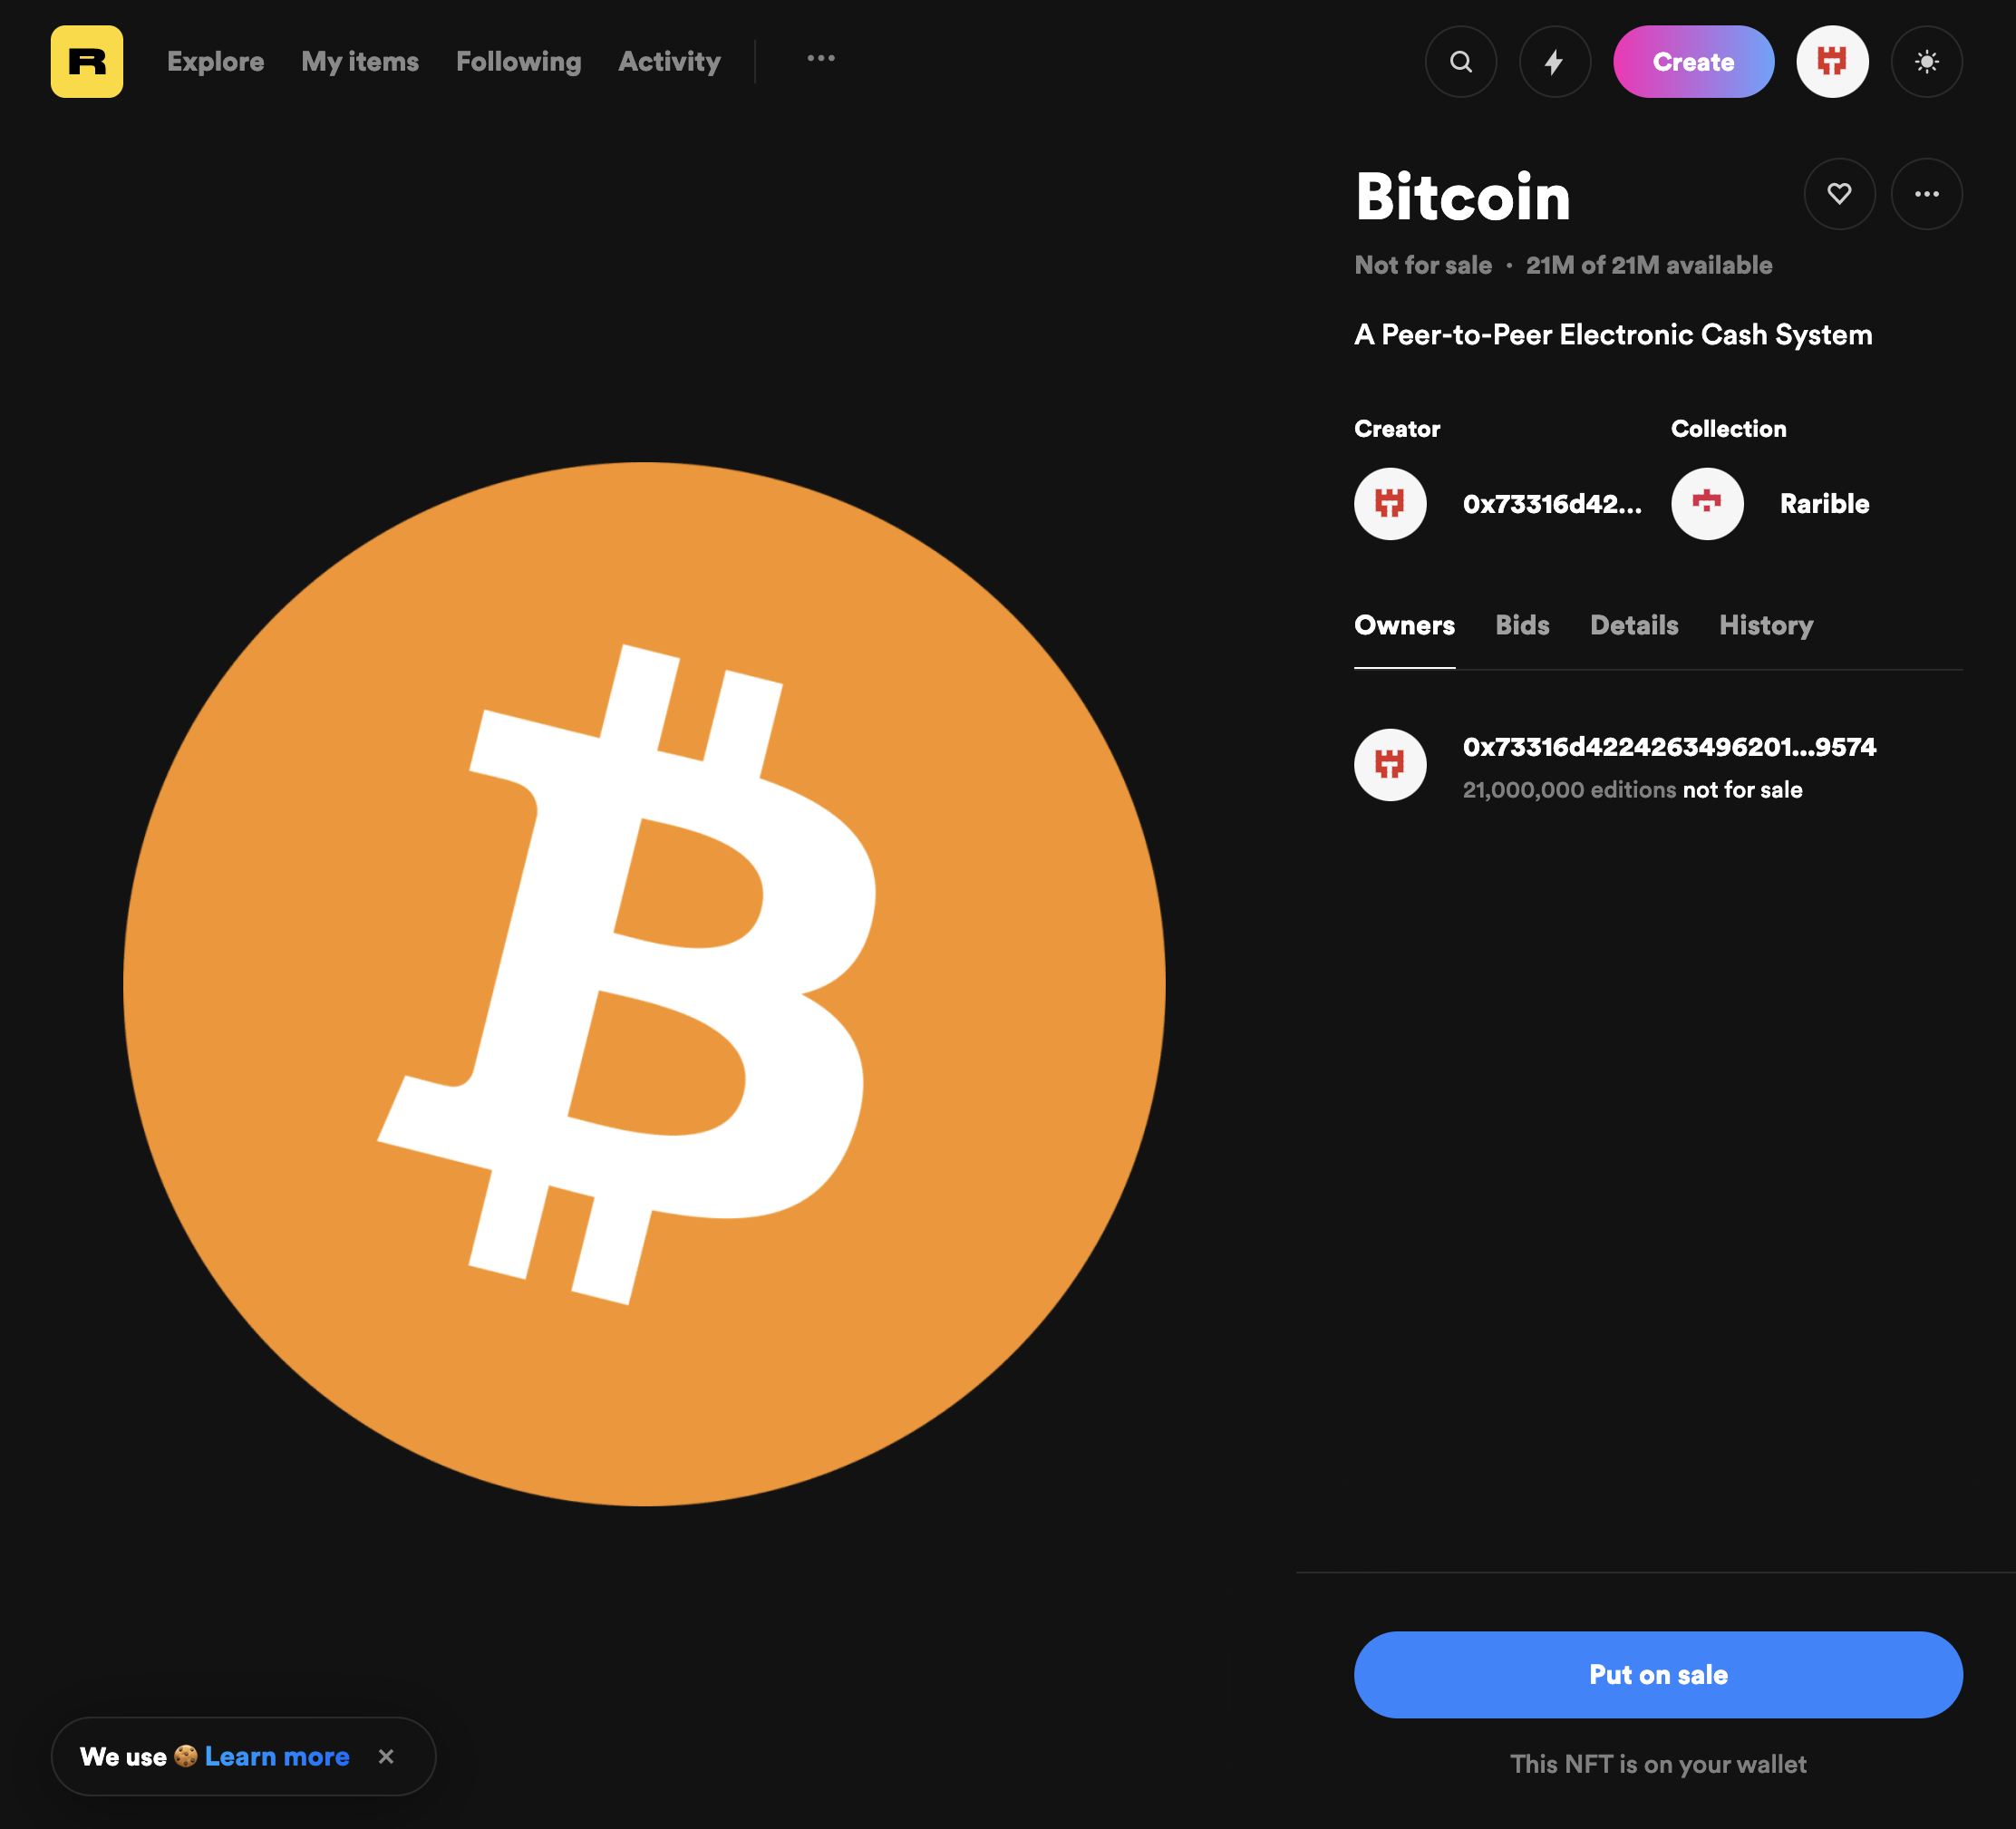2016x1829 pixels.
Task: Open the owner's avatar in Owners list
Action: coord(1390,765)
